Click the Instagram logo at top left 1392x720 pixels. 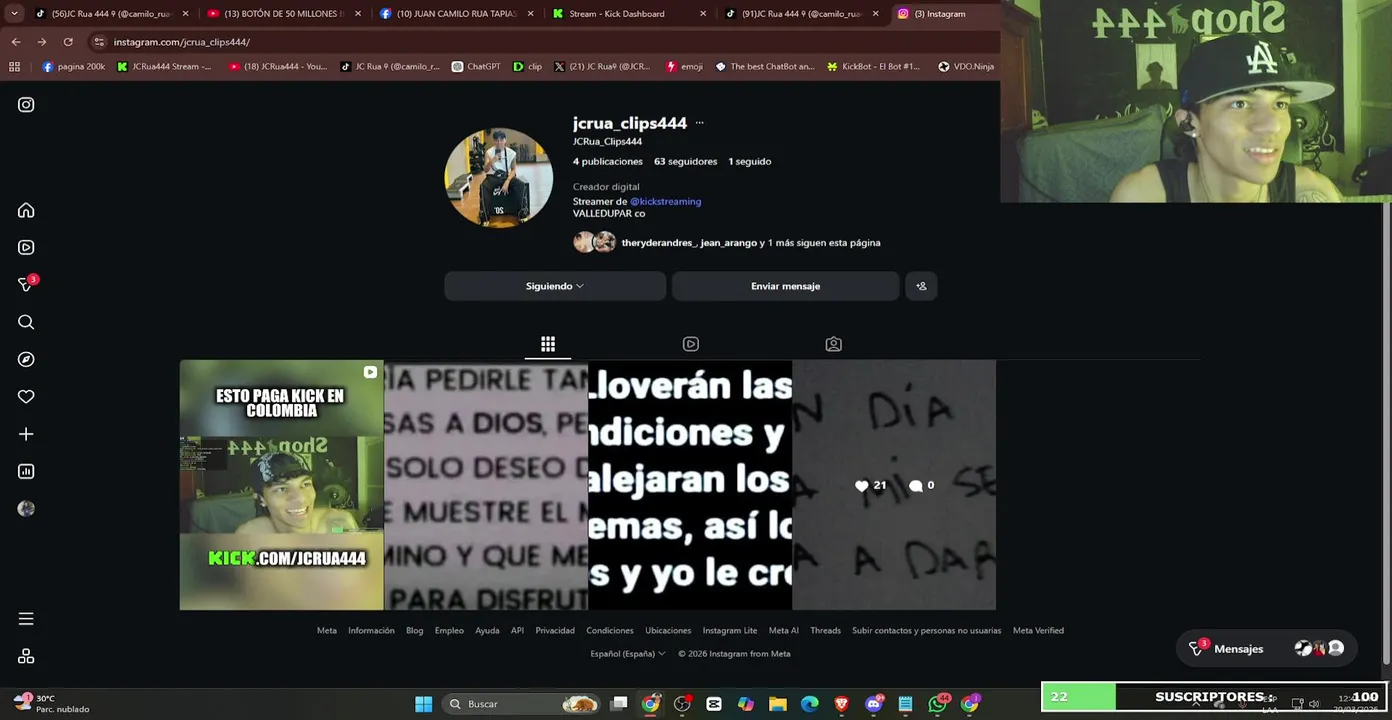click(26, 105)
